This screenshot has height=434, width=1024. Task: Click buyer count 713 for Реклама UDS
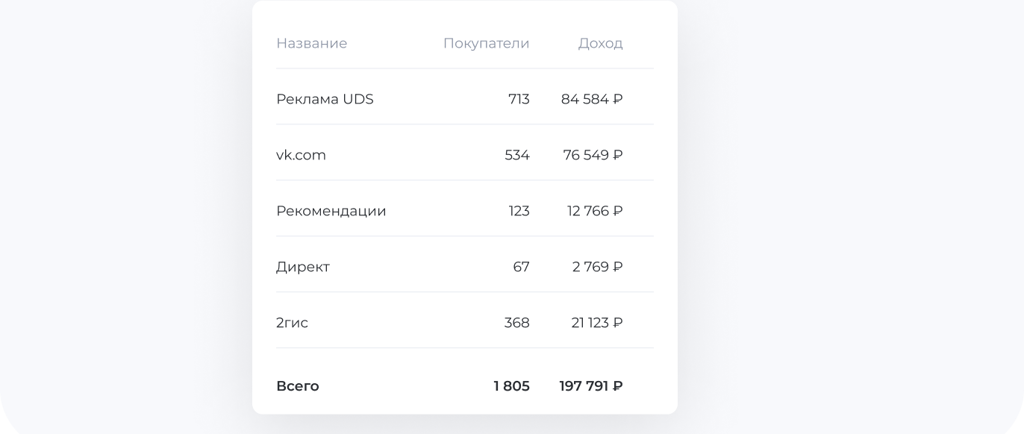[519, 99]
